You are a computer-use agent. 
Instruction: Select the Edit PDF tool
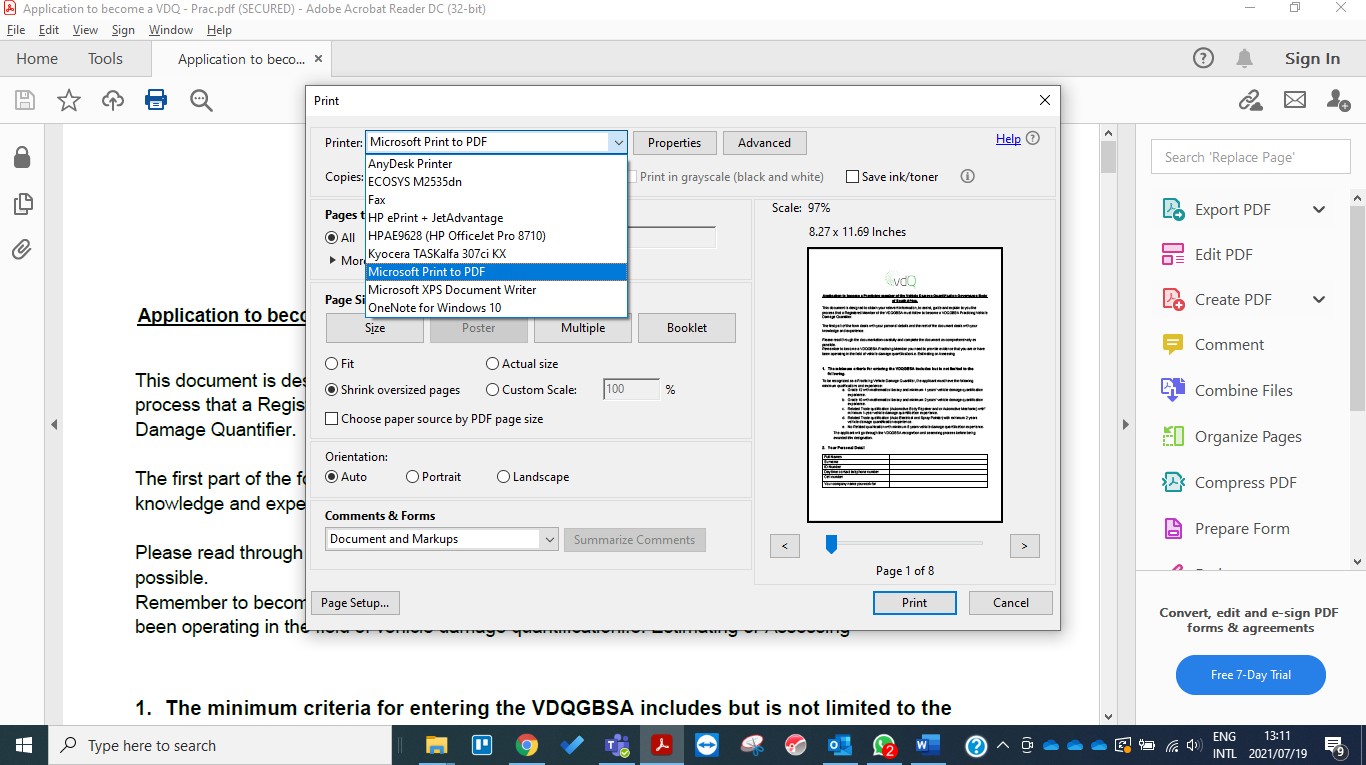1223,255
